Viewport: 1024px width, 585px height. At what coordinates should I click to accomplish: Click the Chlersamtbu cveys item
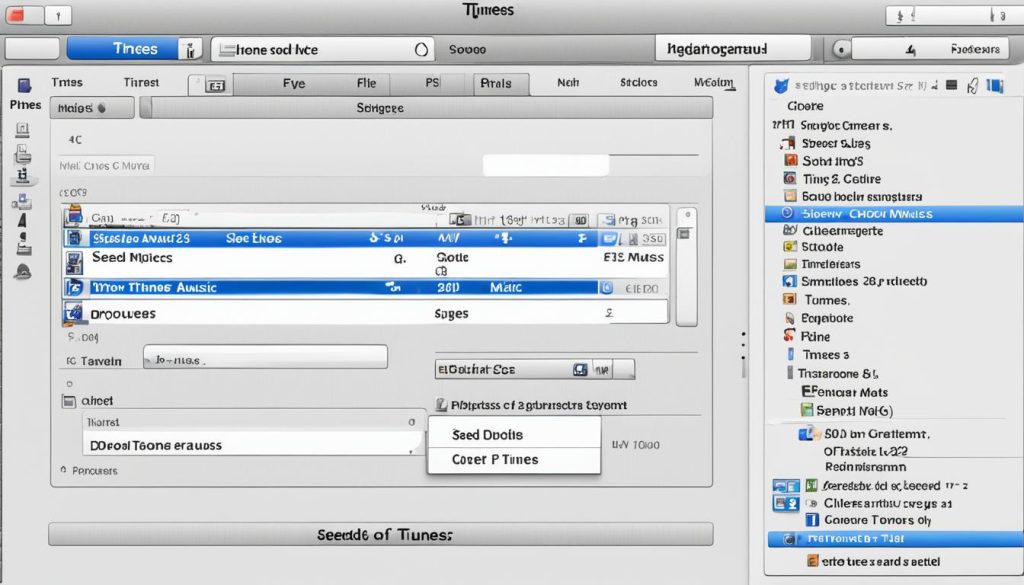click(x=888, y=503)
